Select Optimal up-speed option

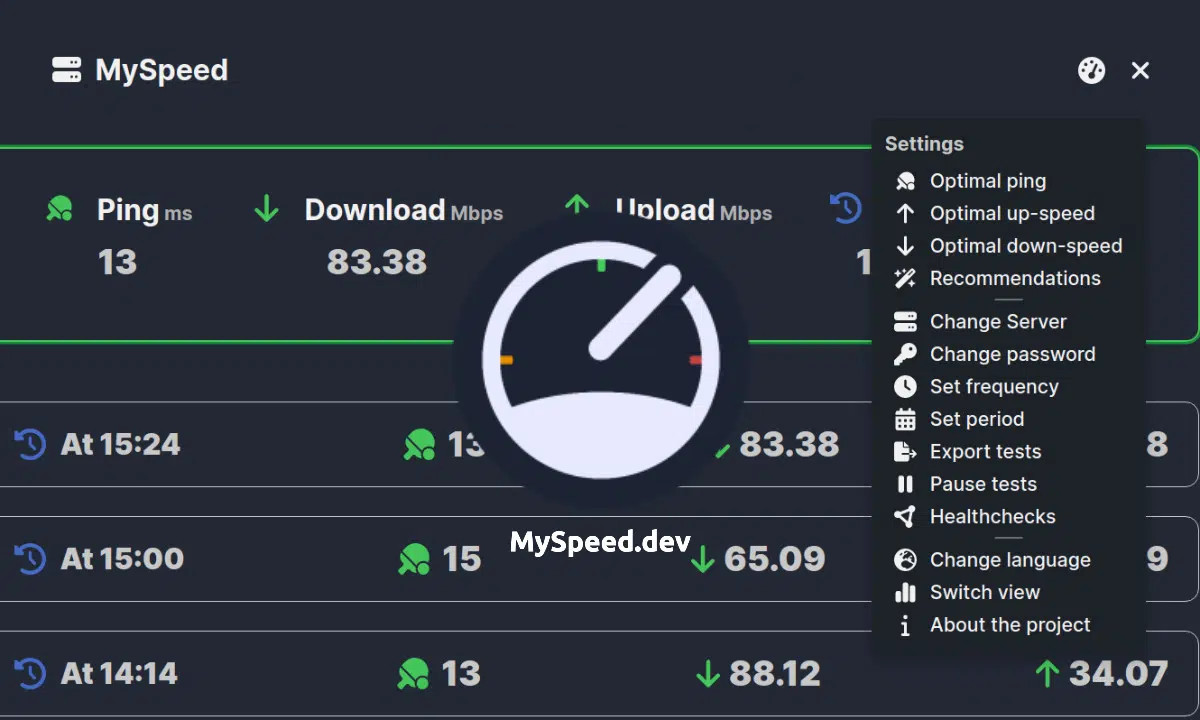1011,213
